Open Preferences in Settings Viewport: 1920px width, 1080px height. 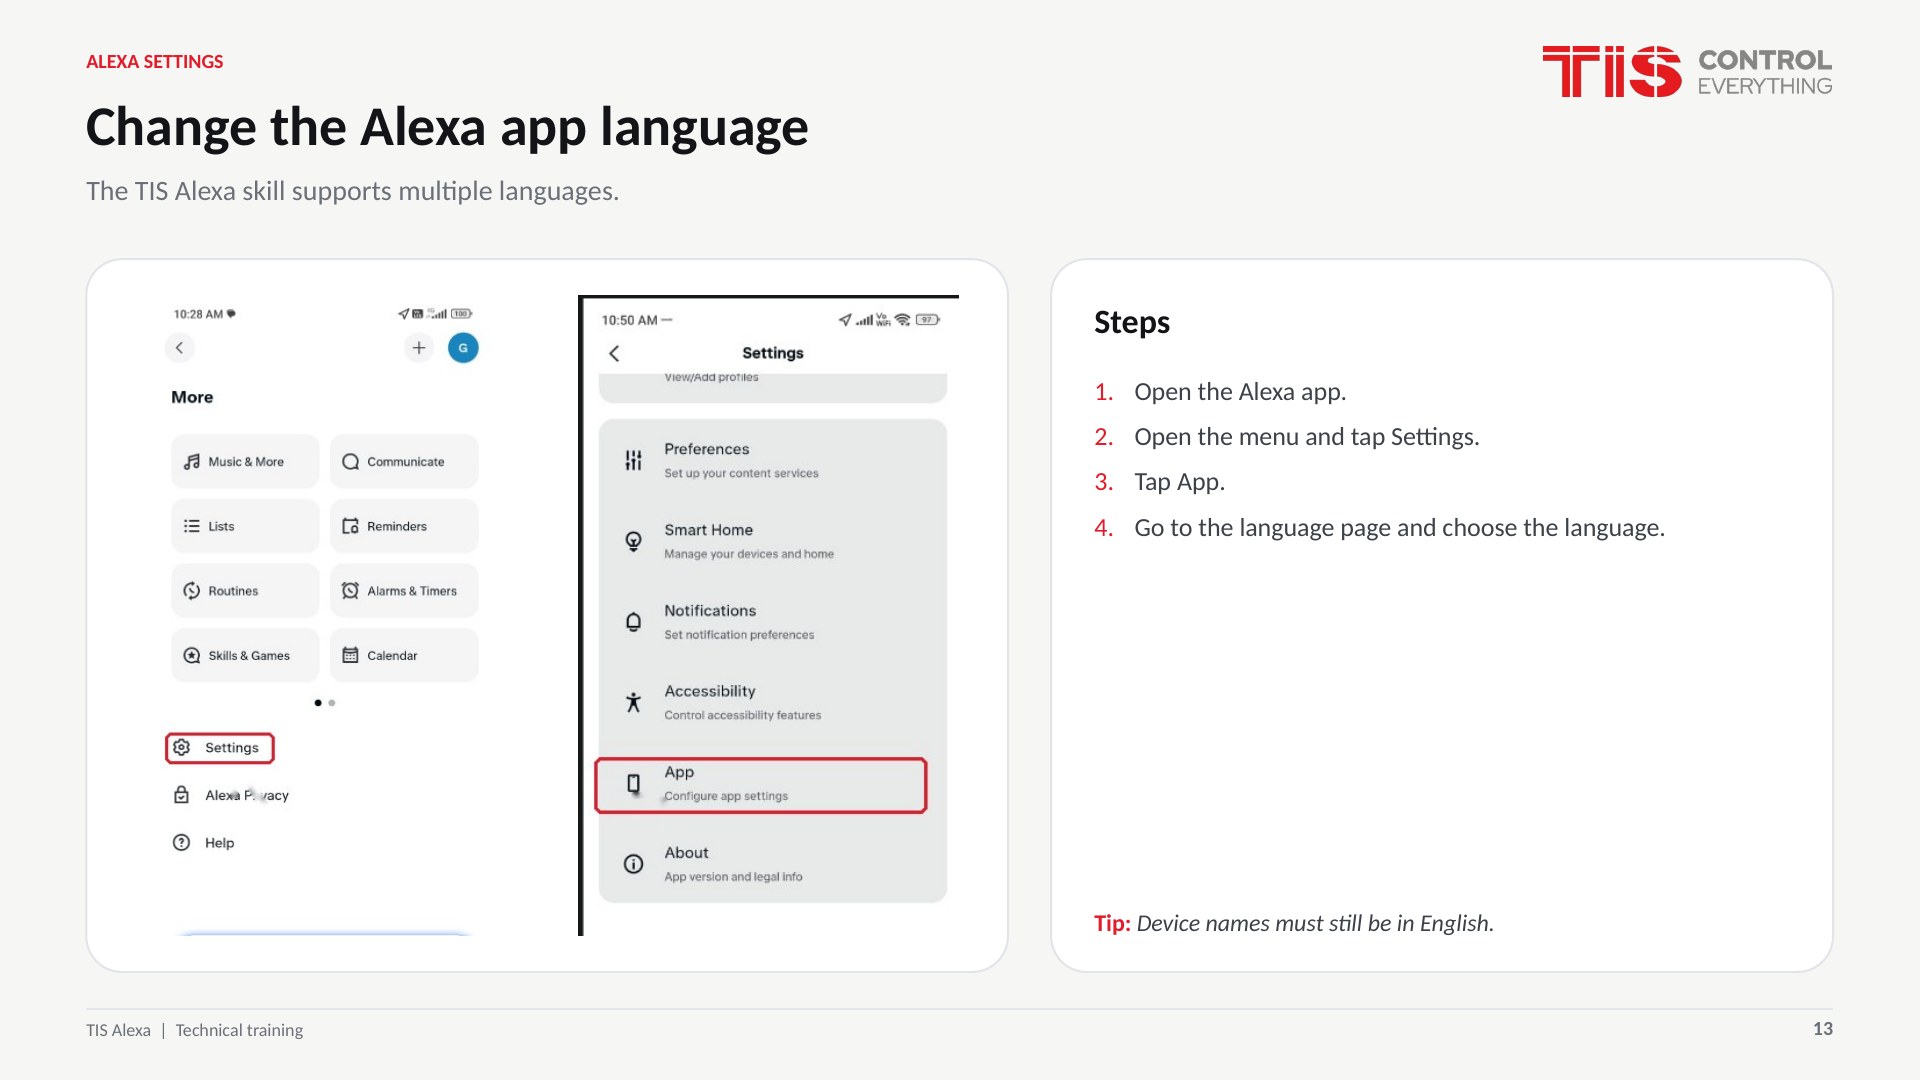[772, 460]
